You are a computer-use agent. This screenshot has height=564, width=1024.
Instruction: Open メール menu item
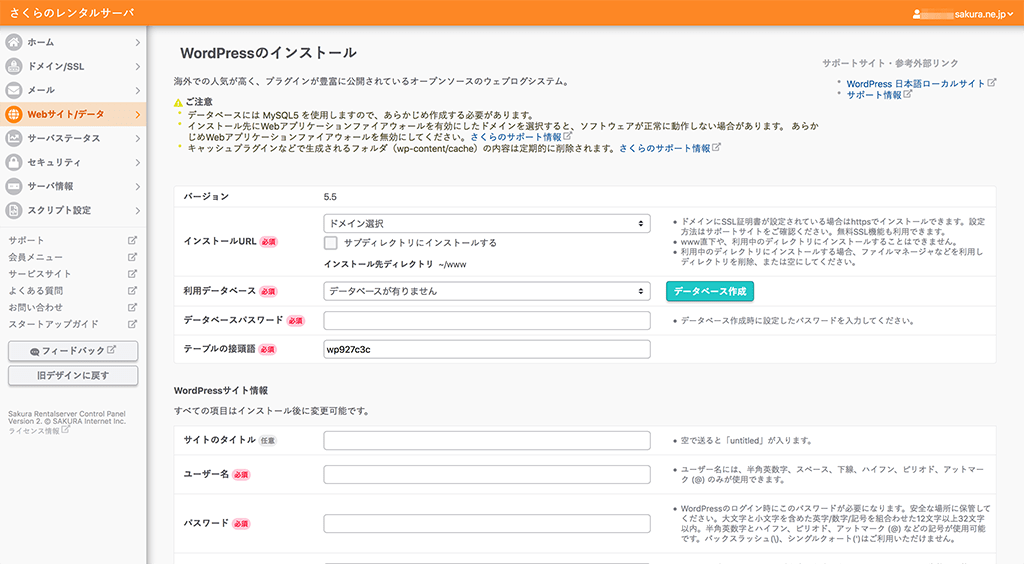point(73,90)
